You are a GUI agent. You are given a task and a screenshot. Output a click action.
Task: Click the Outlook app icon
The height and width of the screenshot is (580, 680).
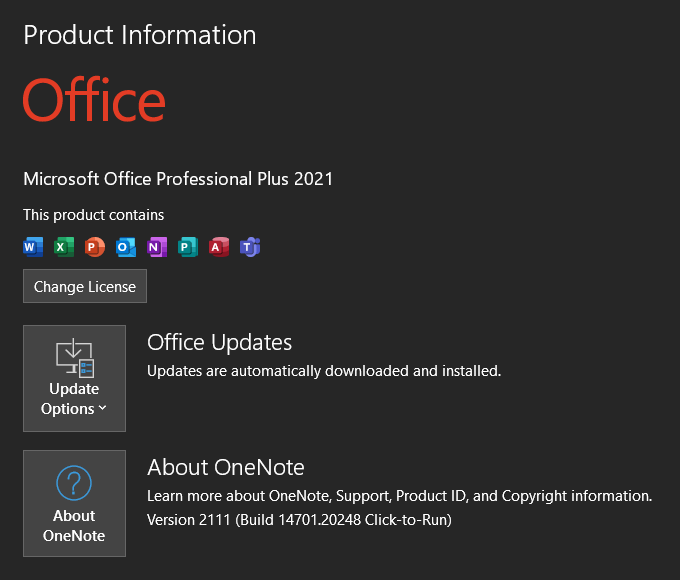coord(126,247)
